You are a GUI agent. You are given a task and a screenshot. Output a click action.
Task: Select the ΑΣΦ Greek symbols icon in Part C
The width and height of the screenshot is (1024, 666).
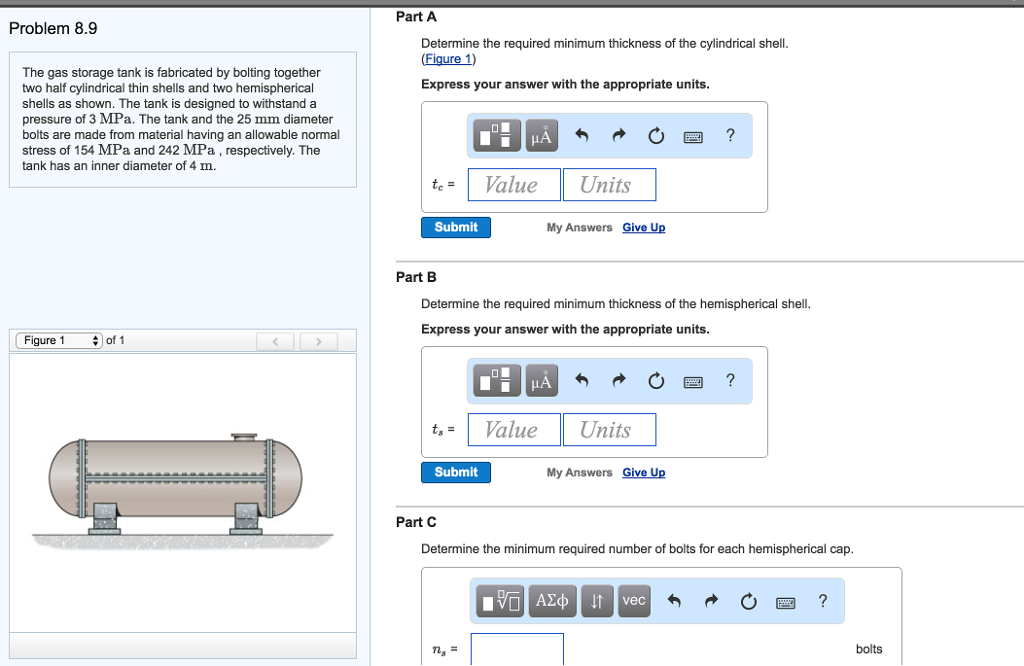tap(552, 600)
